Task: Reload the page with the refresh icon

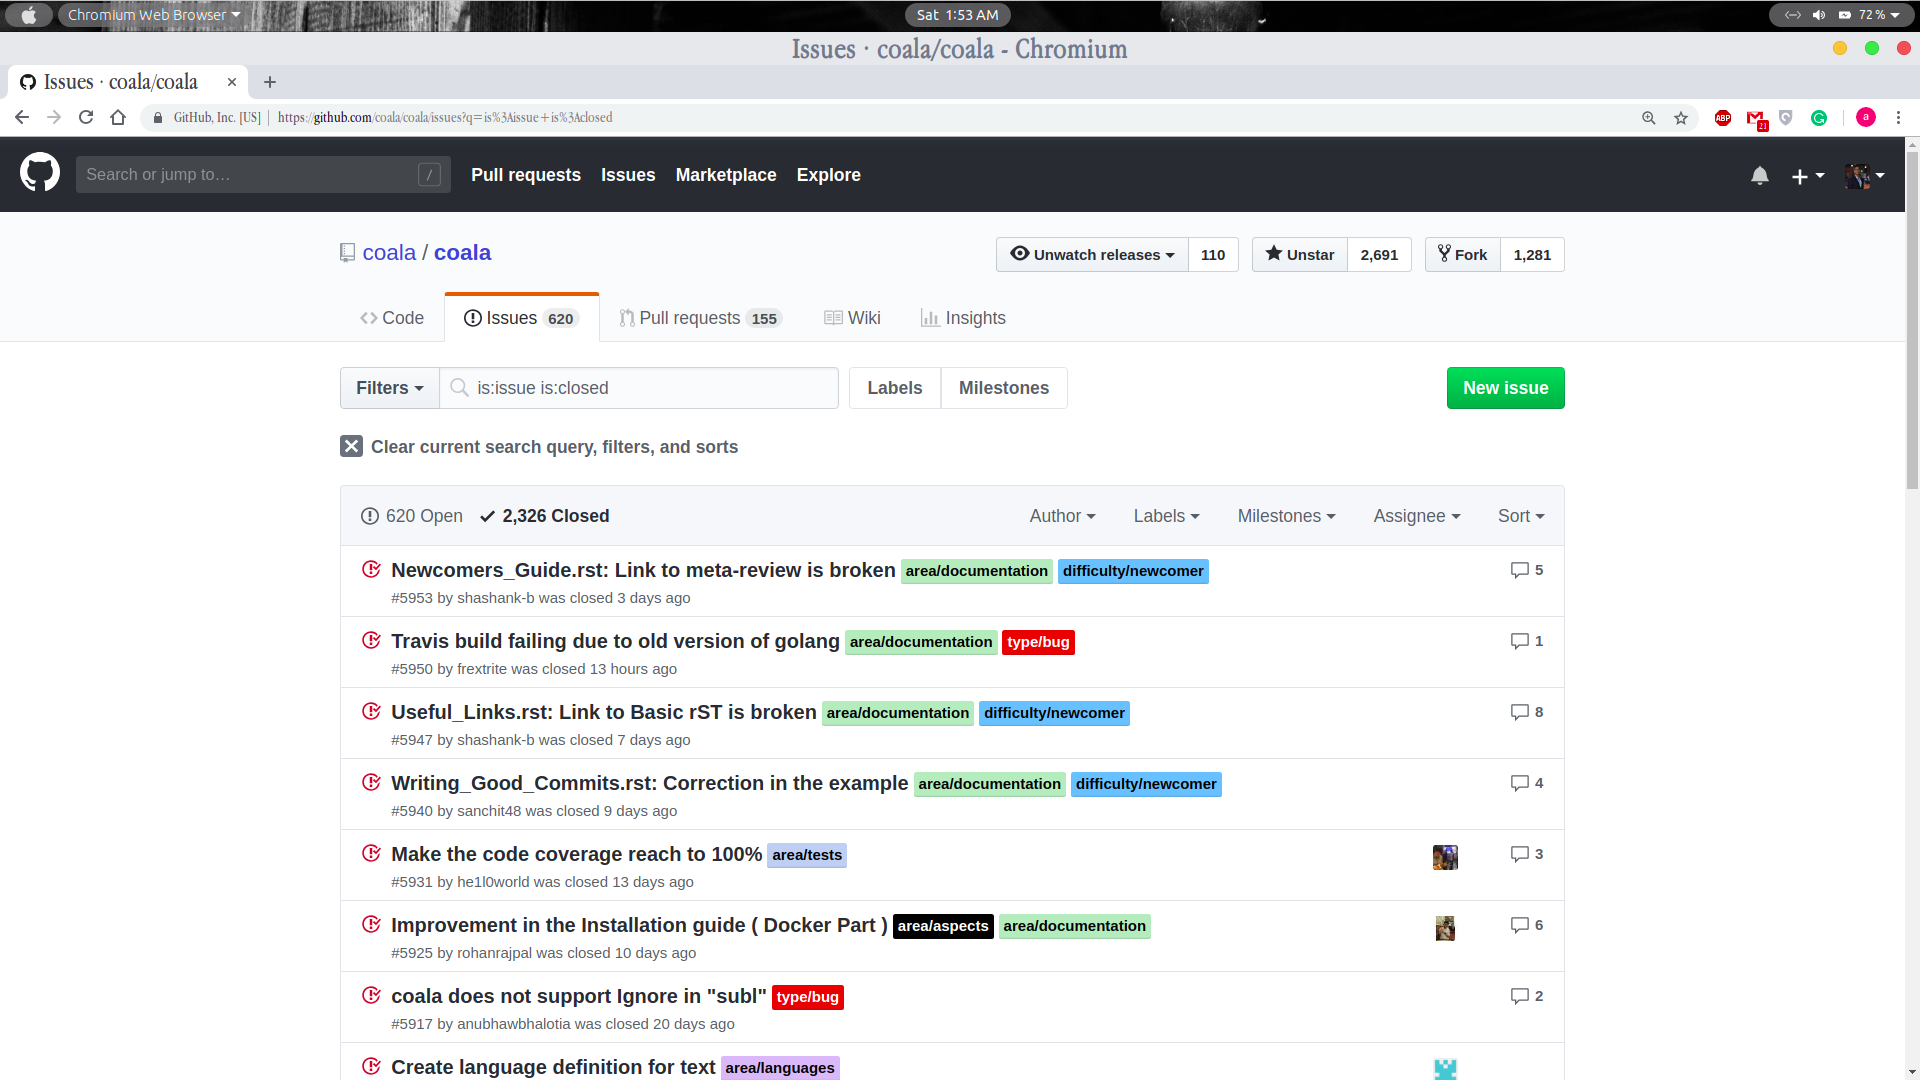Action: (86, 117)
